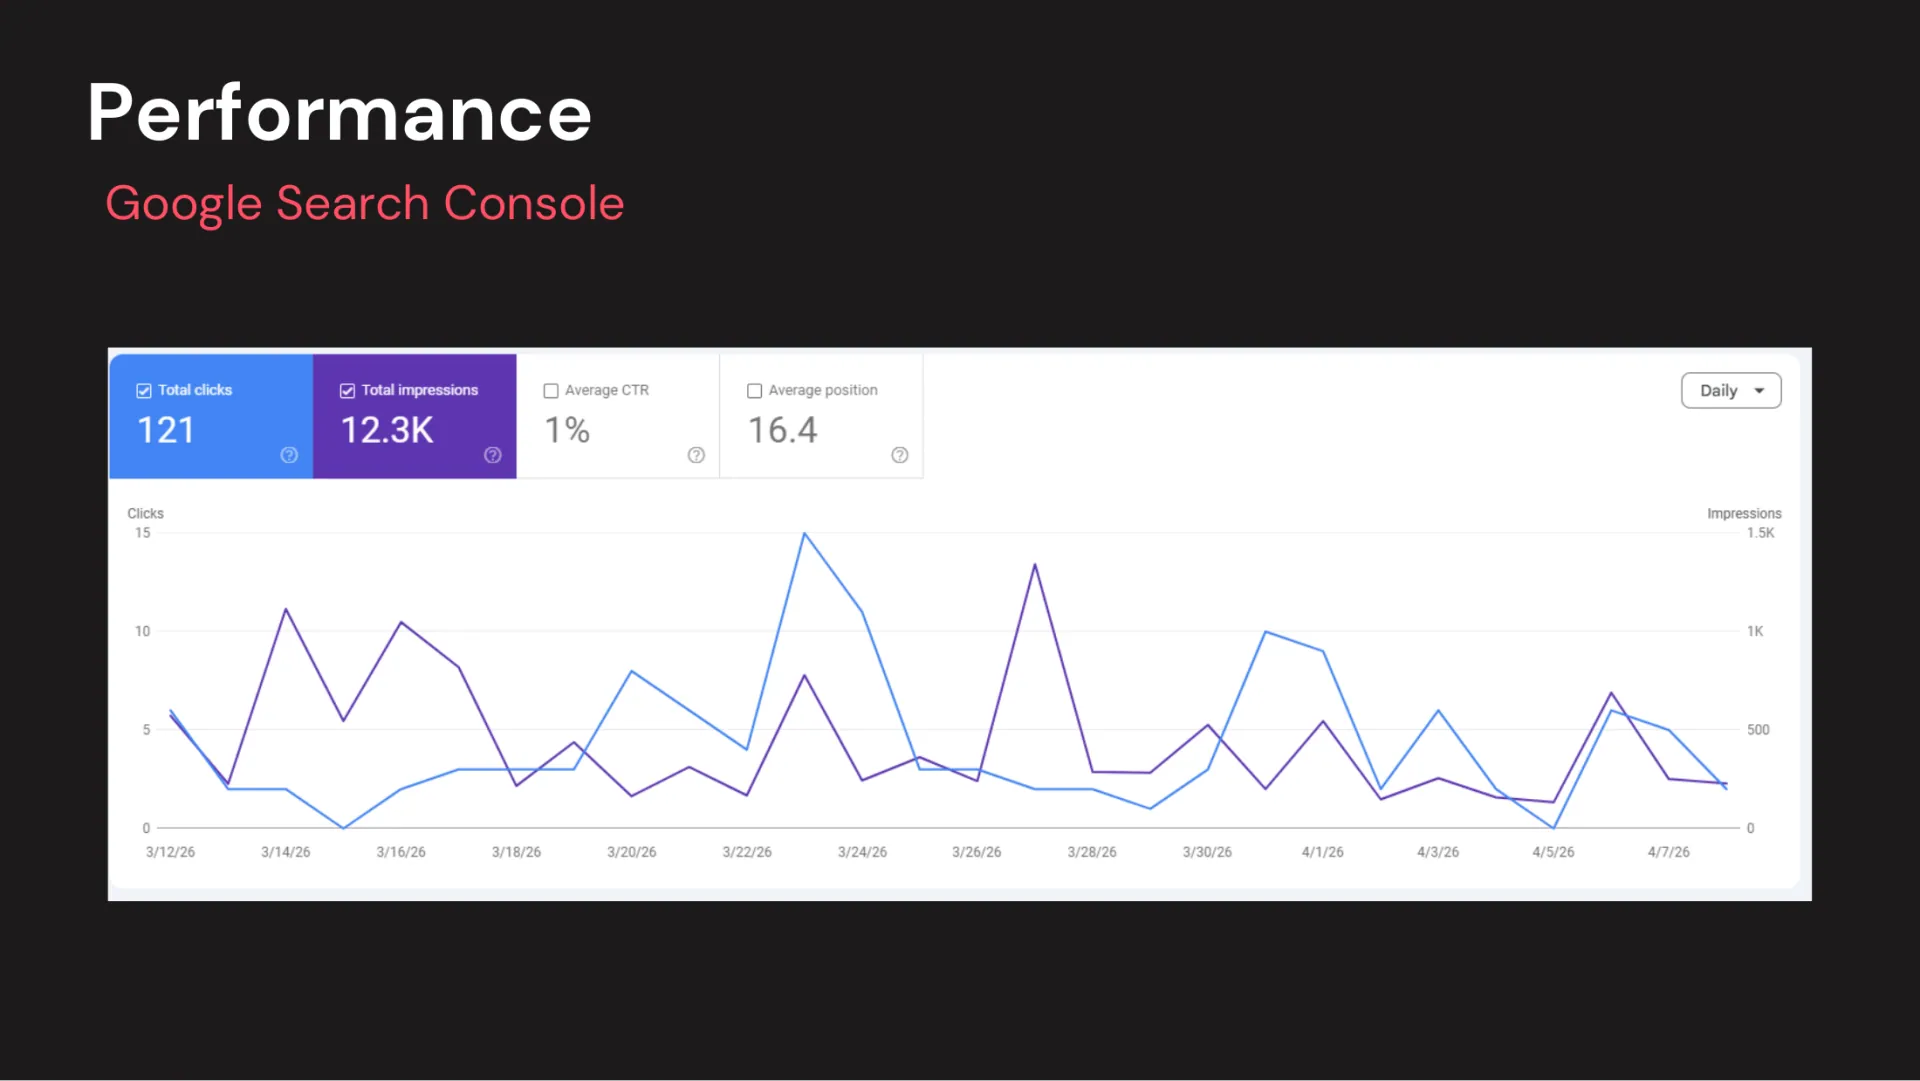Click the 4/7/26 date label

[x=1669, y=852]
